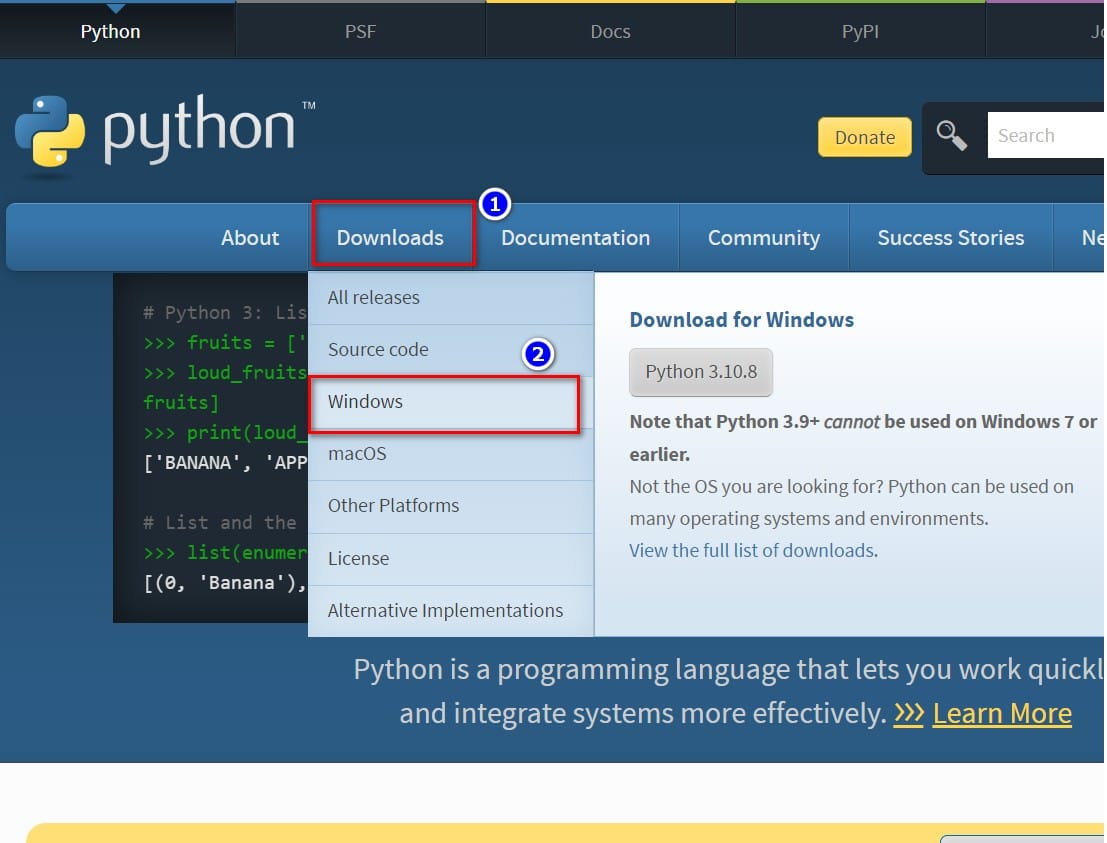Open Alternative Implementations entry

click(x=450, y=611)
